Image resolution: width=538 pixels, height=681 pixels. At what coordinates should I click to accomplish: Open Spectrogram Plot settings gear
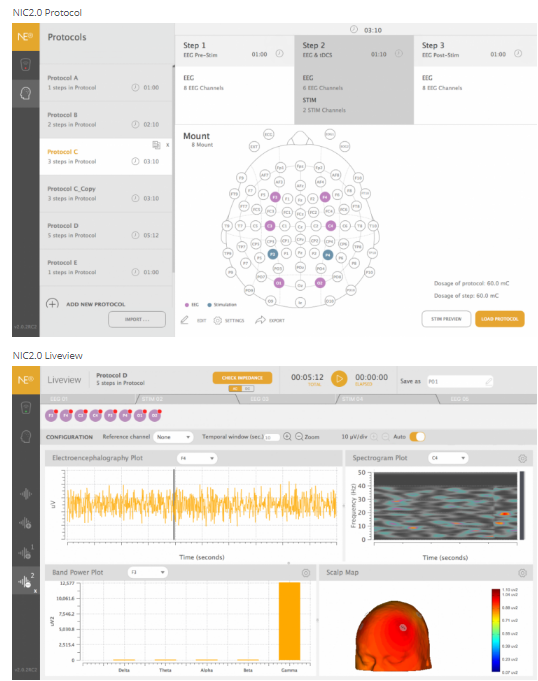coord(522,458)
